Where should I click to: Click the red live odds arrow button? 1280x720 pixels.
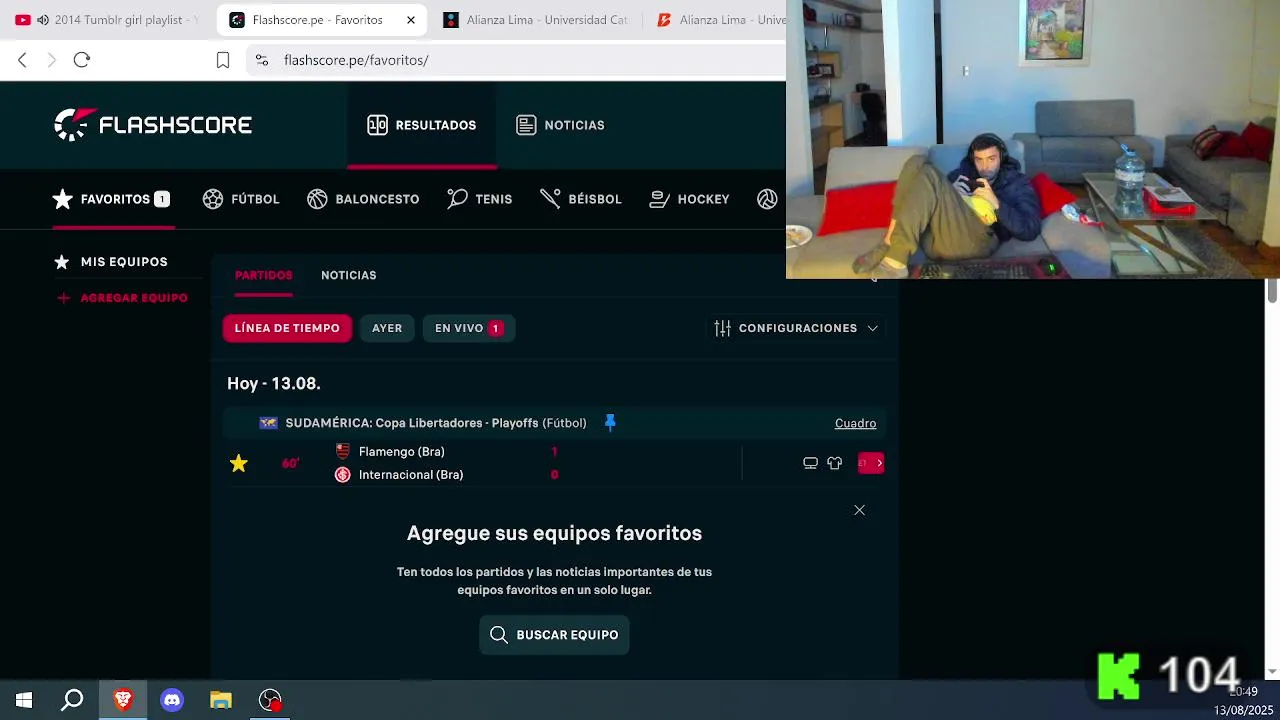[x=871, y=463]
